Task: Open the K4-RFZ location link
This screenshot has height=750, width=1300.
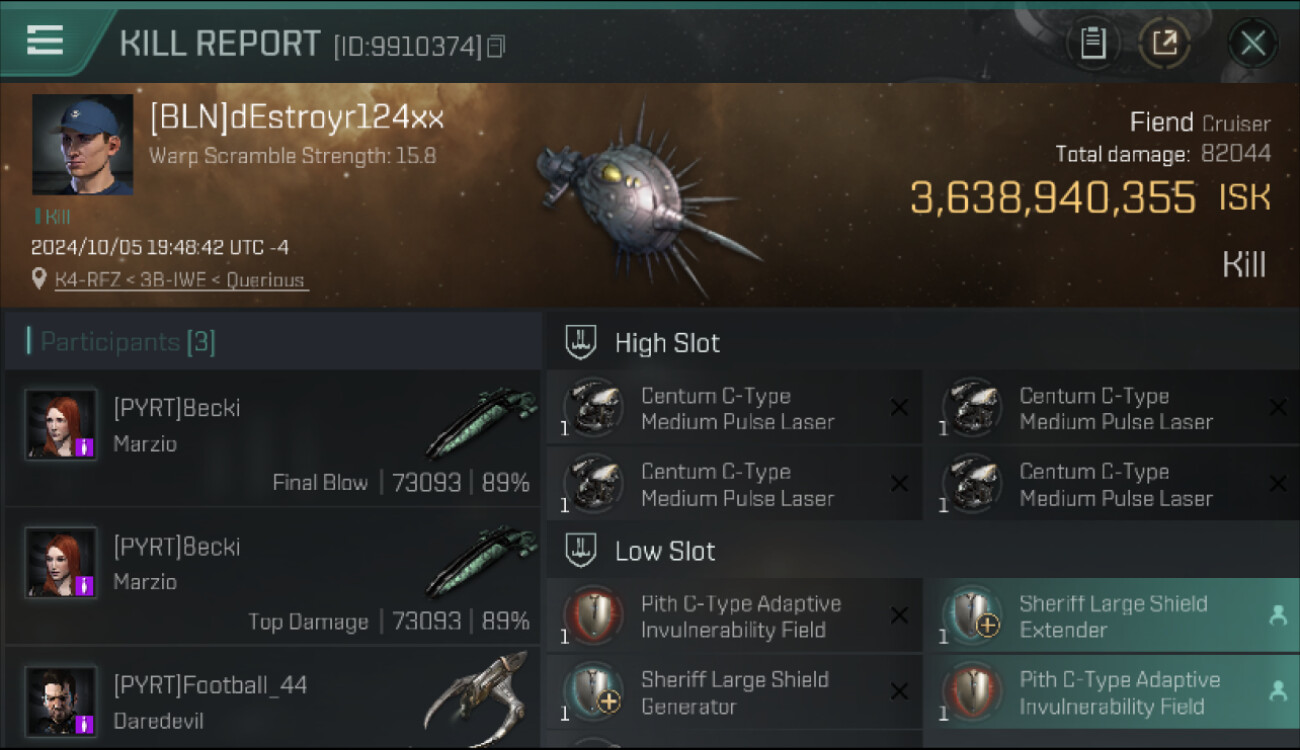Action: (81, 281)
